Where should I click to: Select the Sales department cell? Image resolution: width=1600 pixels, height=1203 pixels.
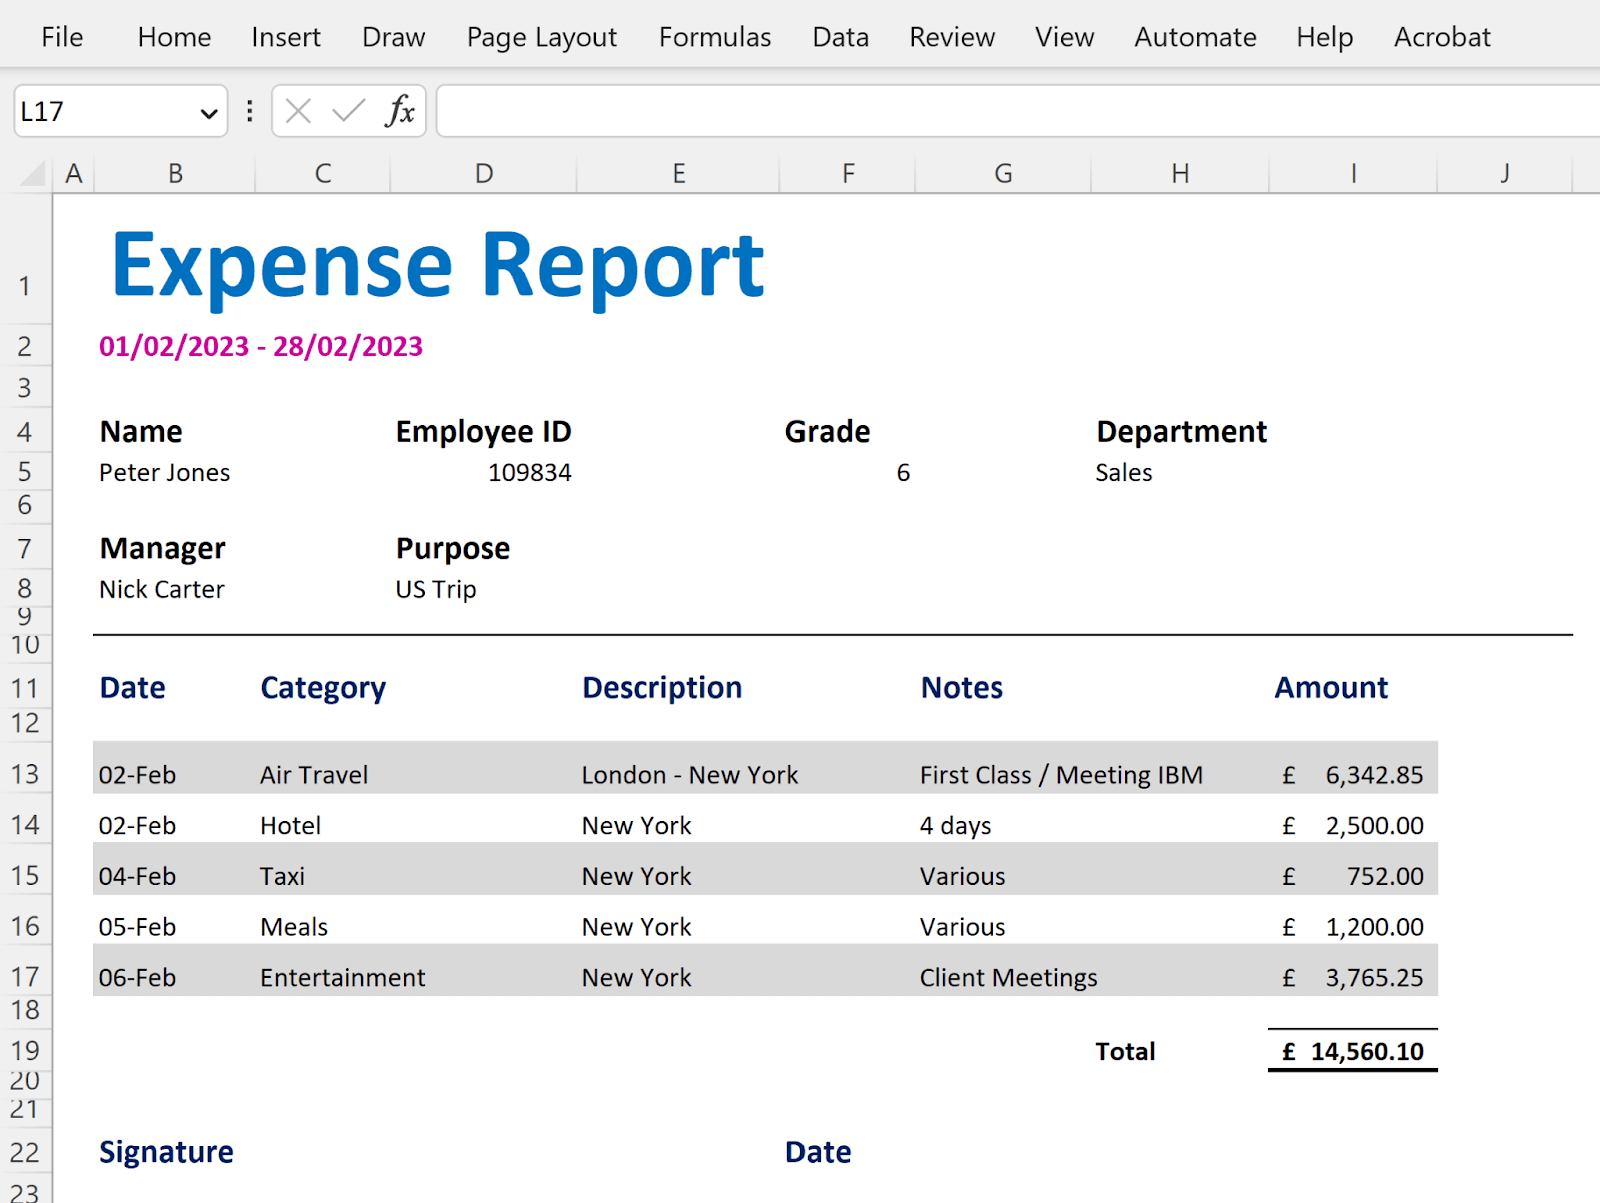(1124, 472)
